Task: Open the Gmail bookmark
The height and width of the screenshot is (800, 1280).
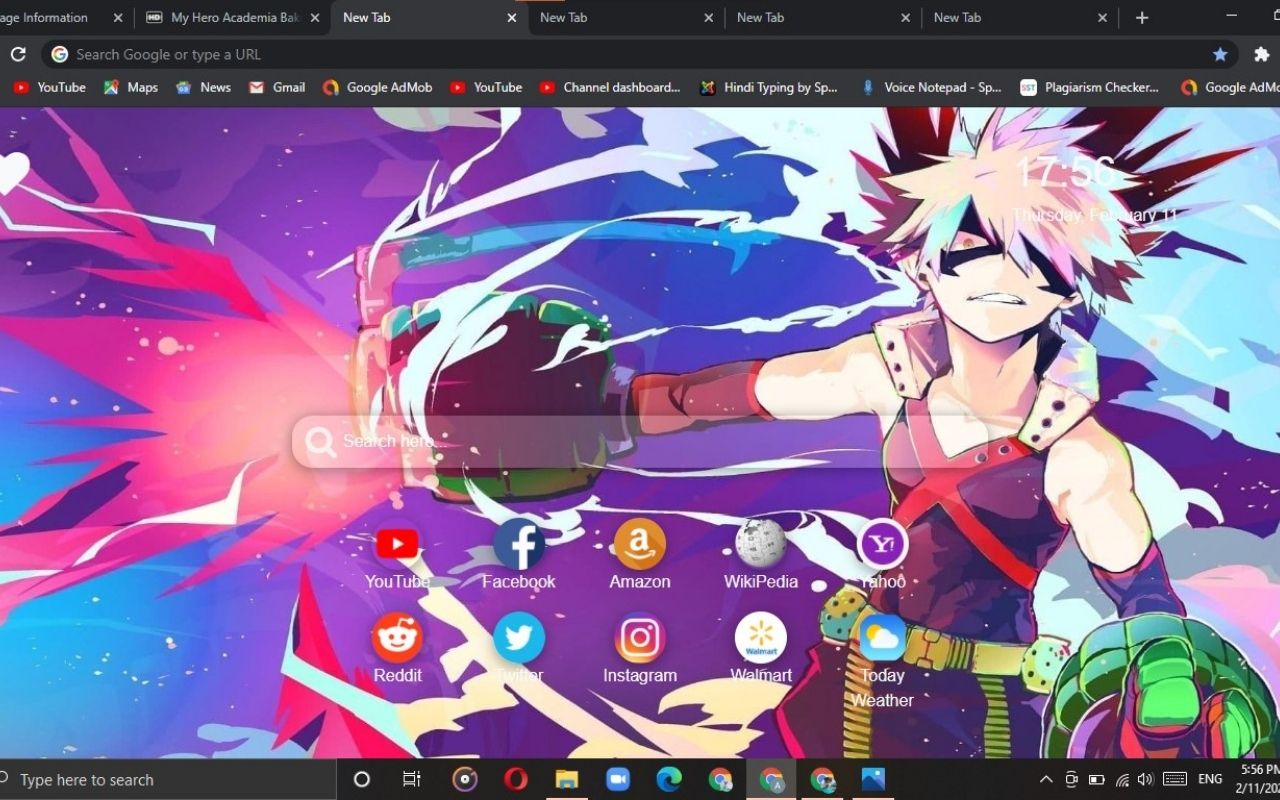Action: pos(277,88)
